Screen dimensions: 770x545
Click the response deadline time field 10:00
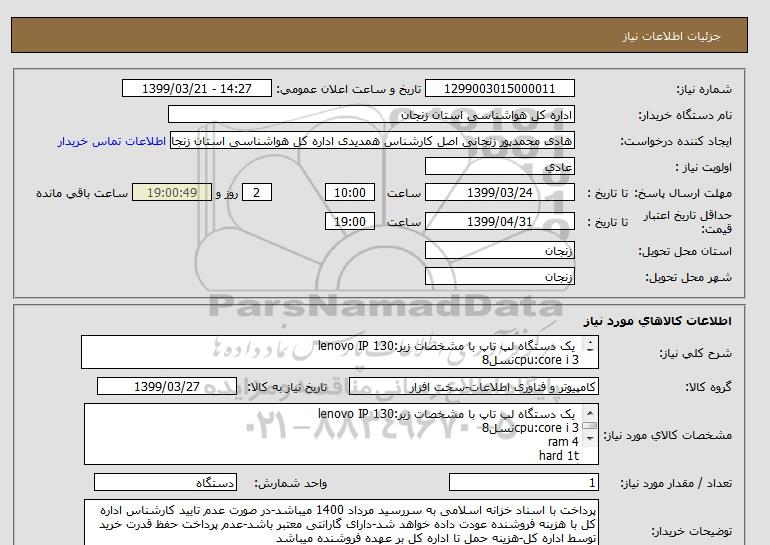(x=350, y=192)
